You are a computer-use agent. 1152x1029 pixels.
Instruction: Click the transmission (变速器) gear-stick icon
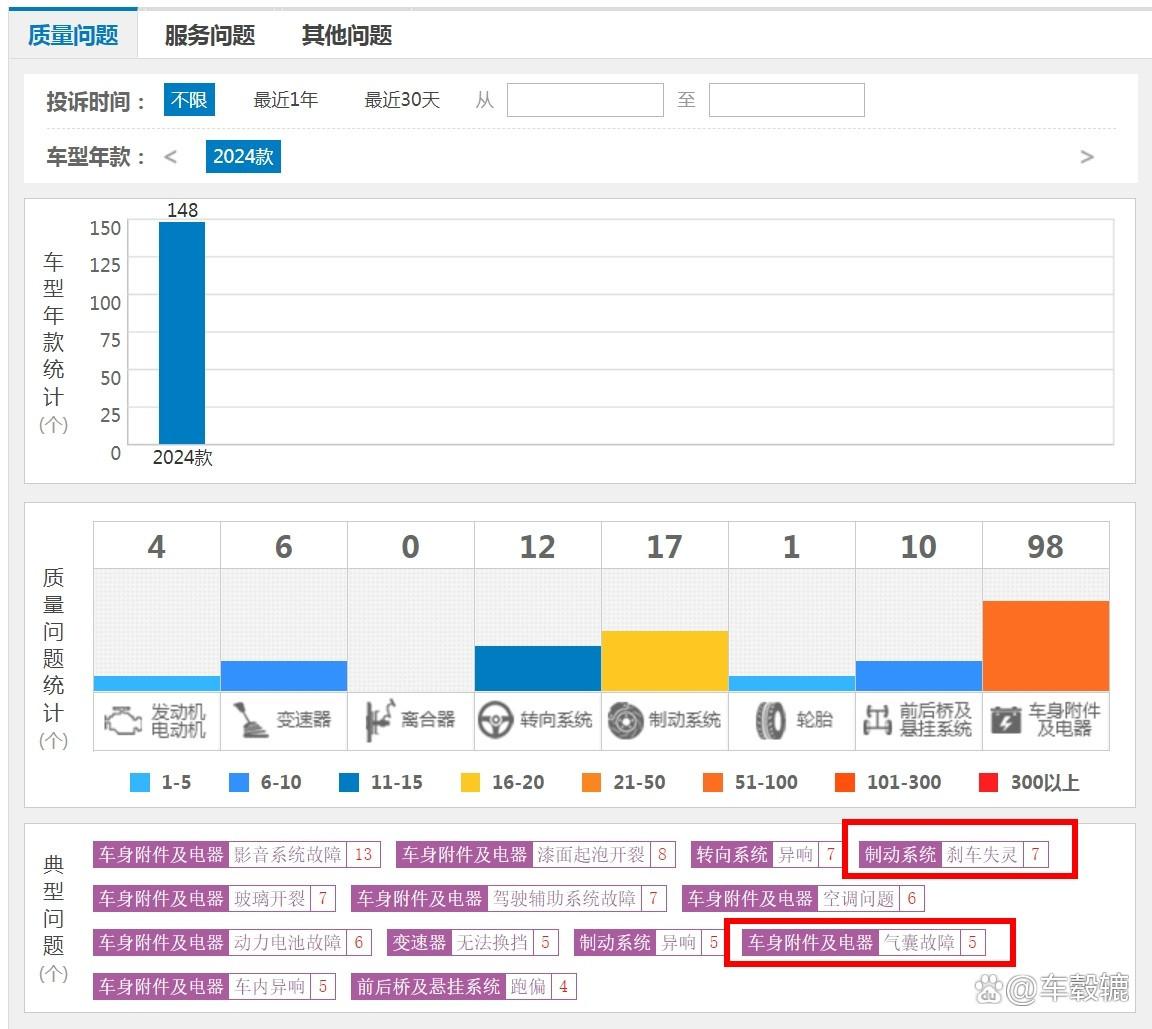(x=251, y=721)
